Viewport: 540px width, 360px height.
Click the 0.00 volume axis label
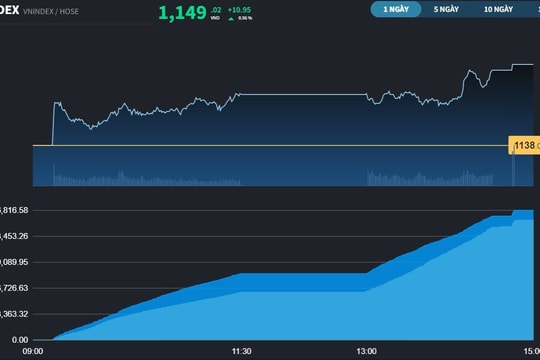point(20,340)
